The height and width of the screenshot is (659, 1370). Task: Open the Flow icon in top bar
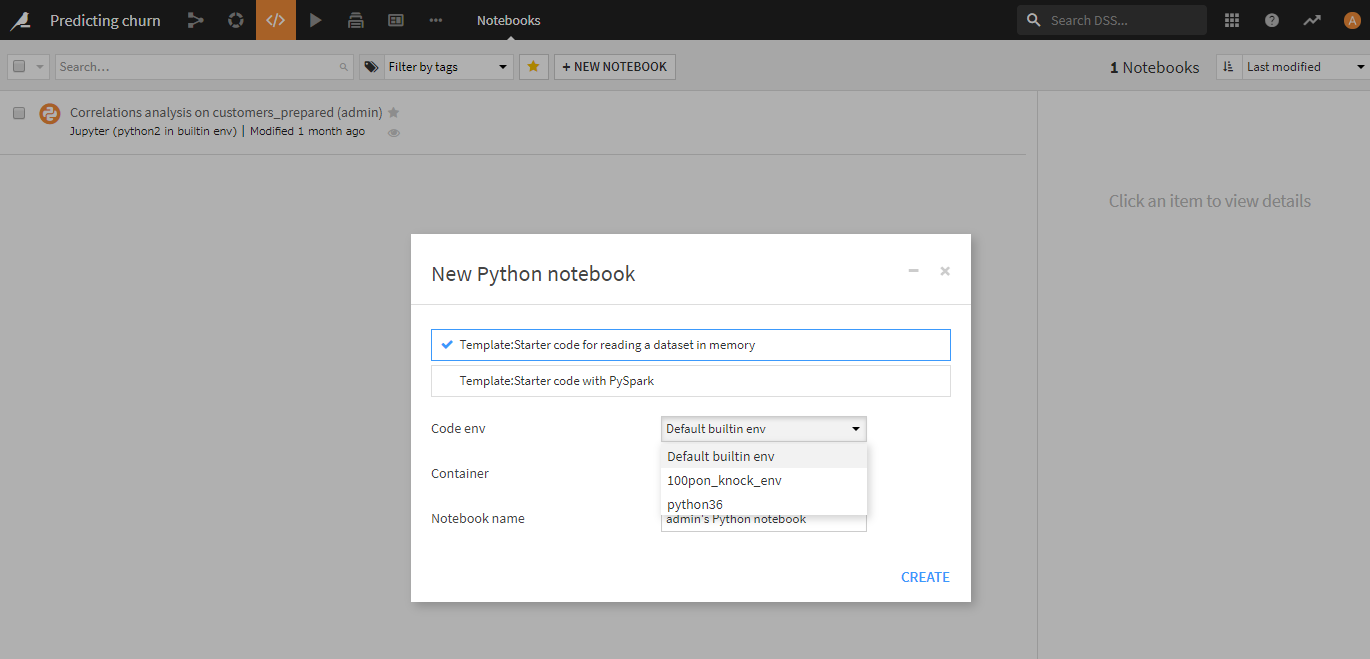195,20
